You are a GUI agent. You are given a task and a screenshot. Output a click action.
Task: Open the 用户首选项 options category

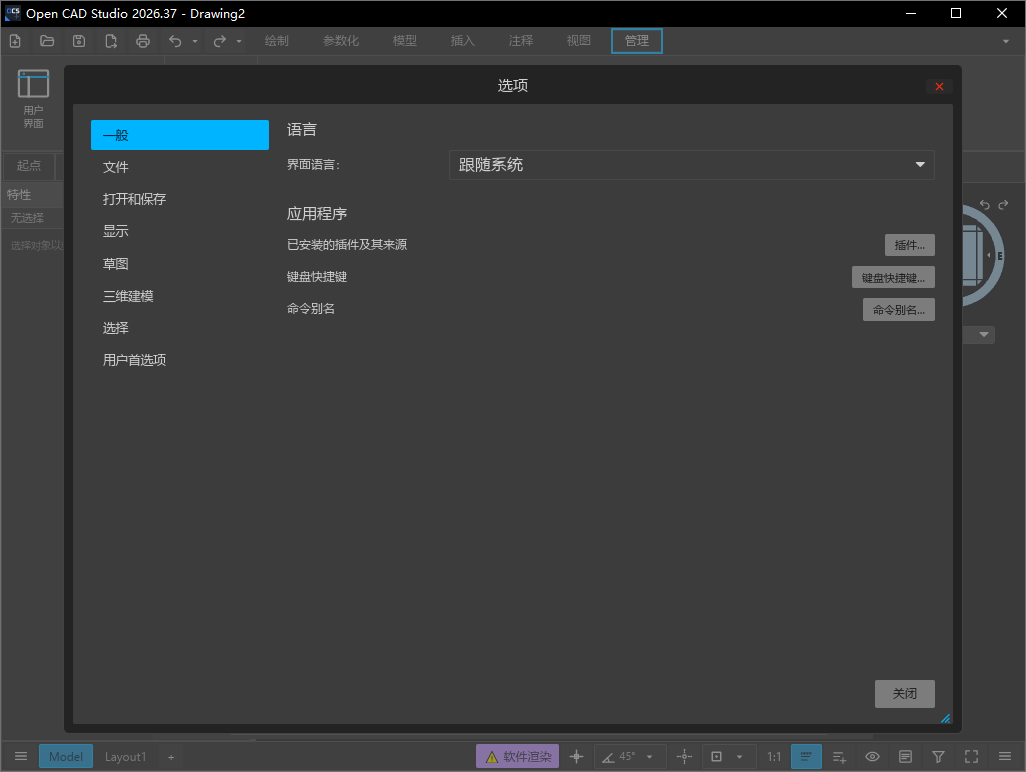(x=180, y=360)
